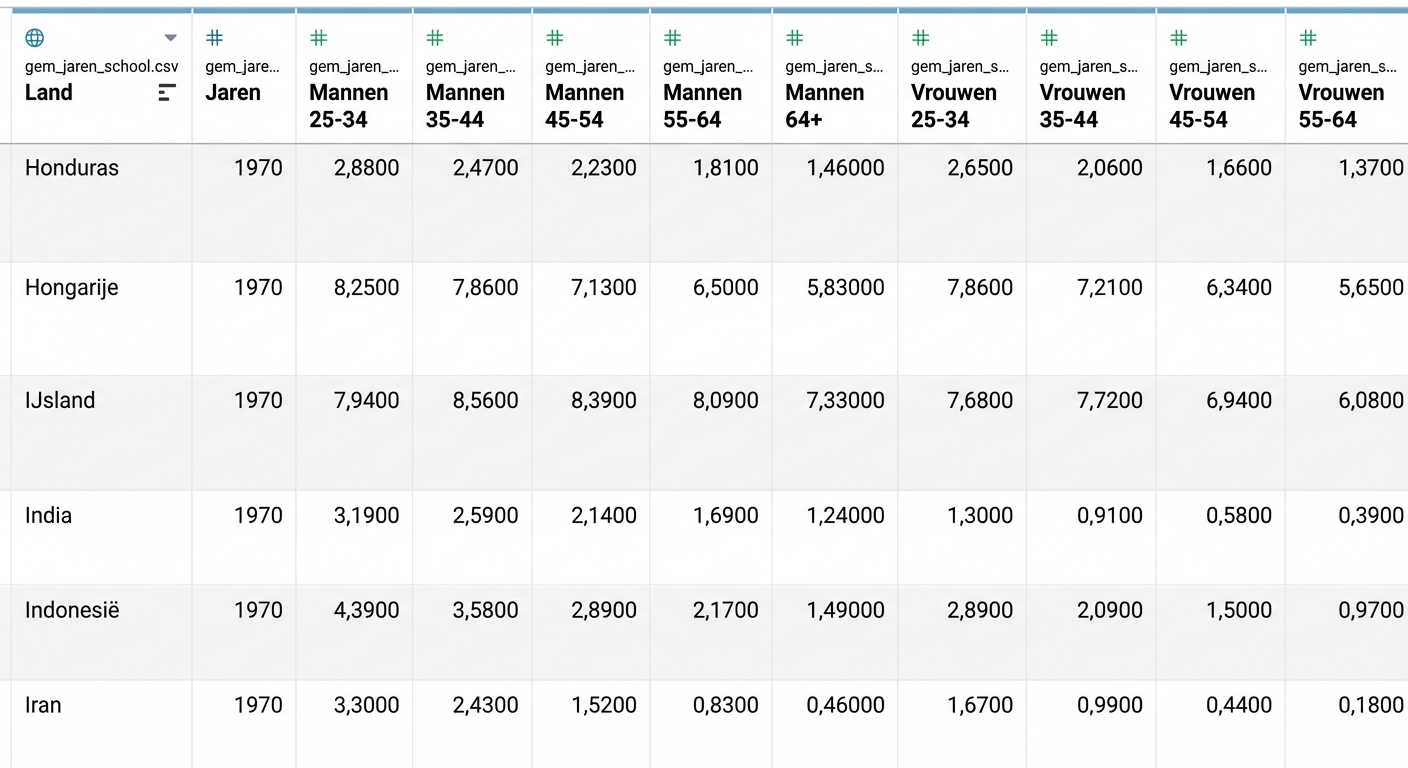Image resolution: width=1408 pixels, height=768 pixels.
Task: Open the Land column dropdown arrow
Action: point(170,38)
